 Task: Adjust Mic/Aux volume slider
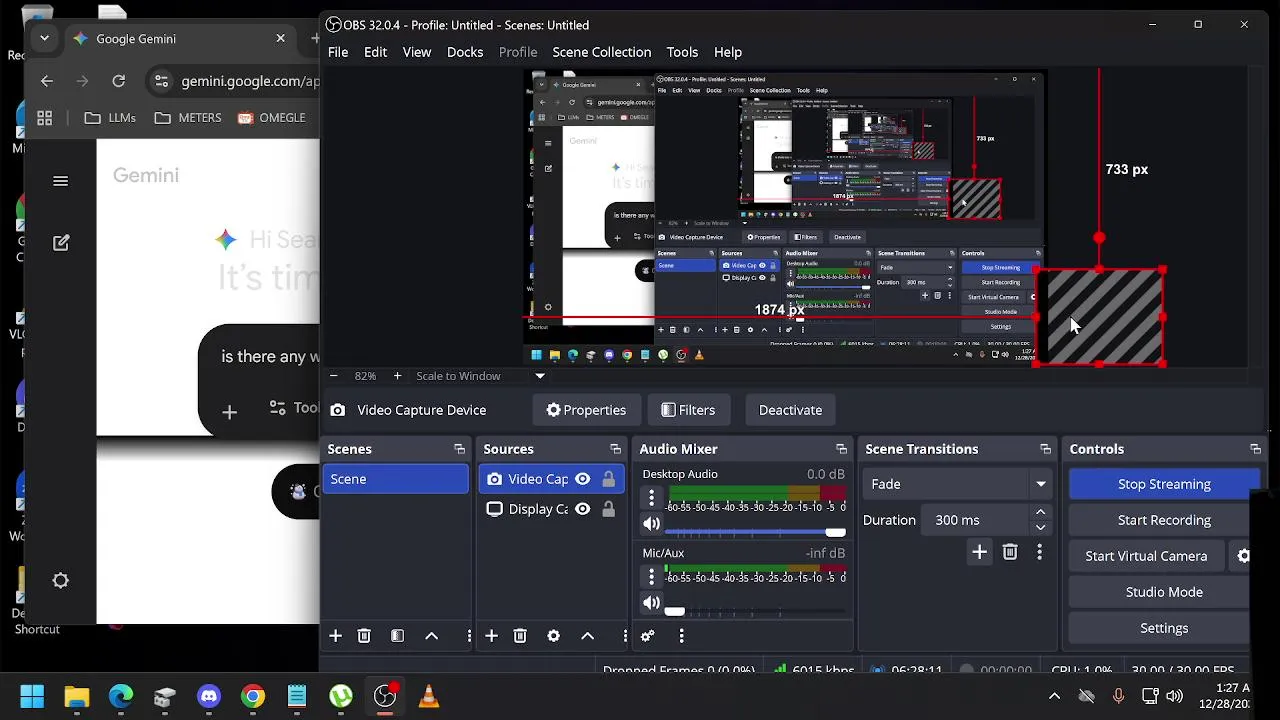(755, 612)
